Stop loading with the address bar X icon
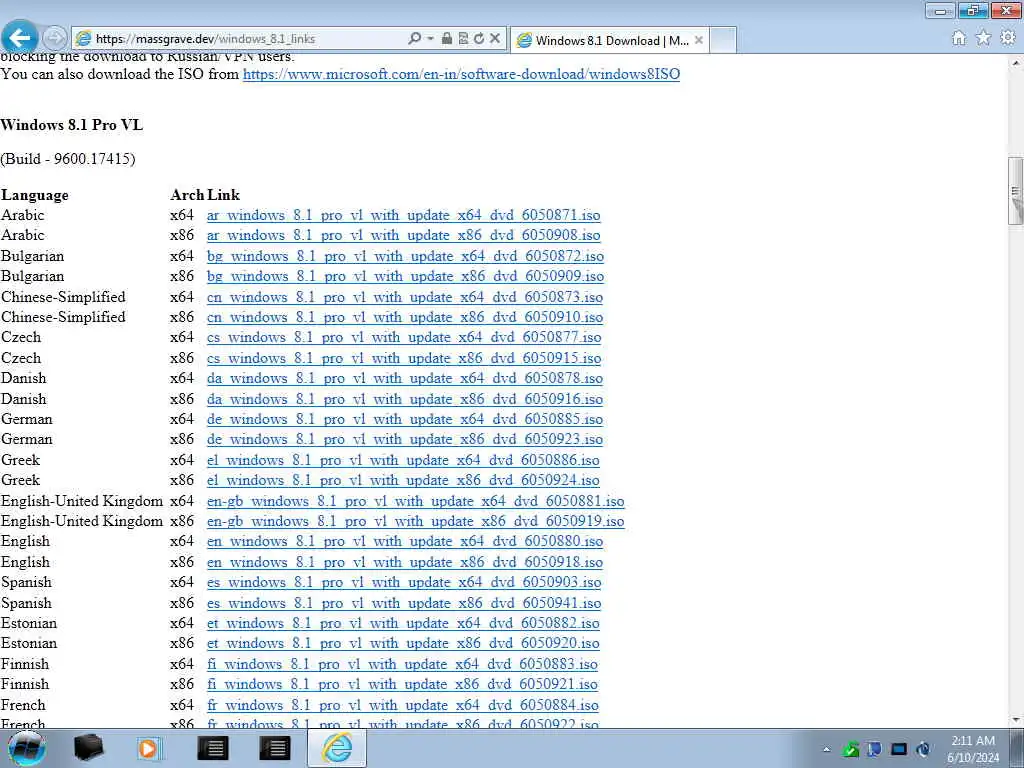Image resolution: width=1024 pixels, height=768 pixels. point(495,39)
